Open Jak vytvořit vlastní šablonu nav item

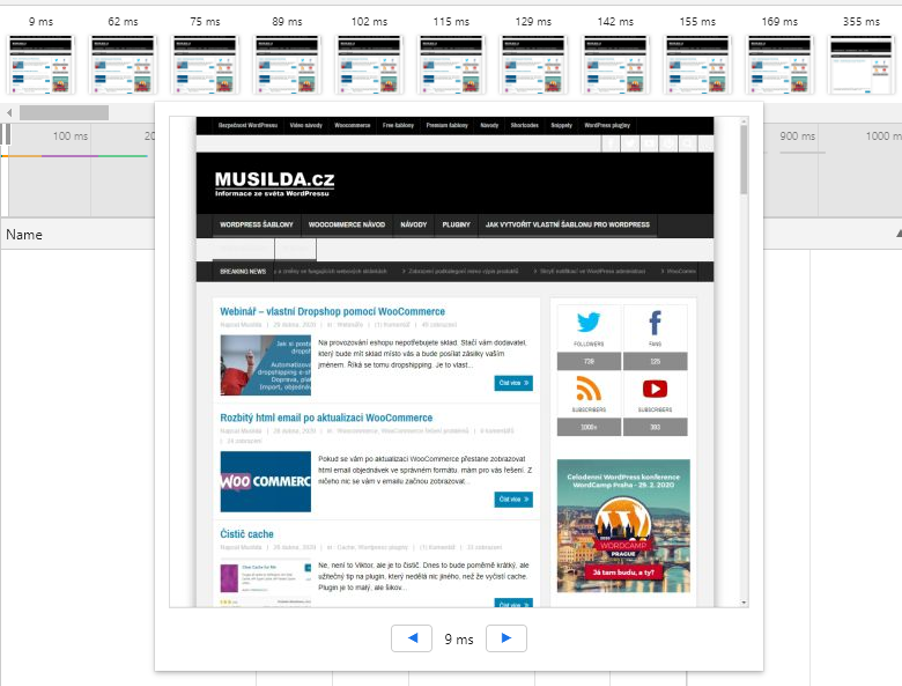tap(567, 225)
